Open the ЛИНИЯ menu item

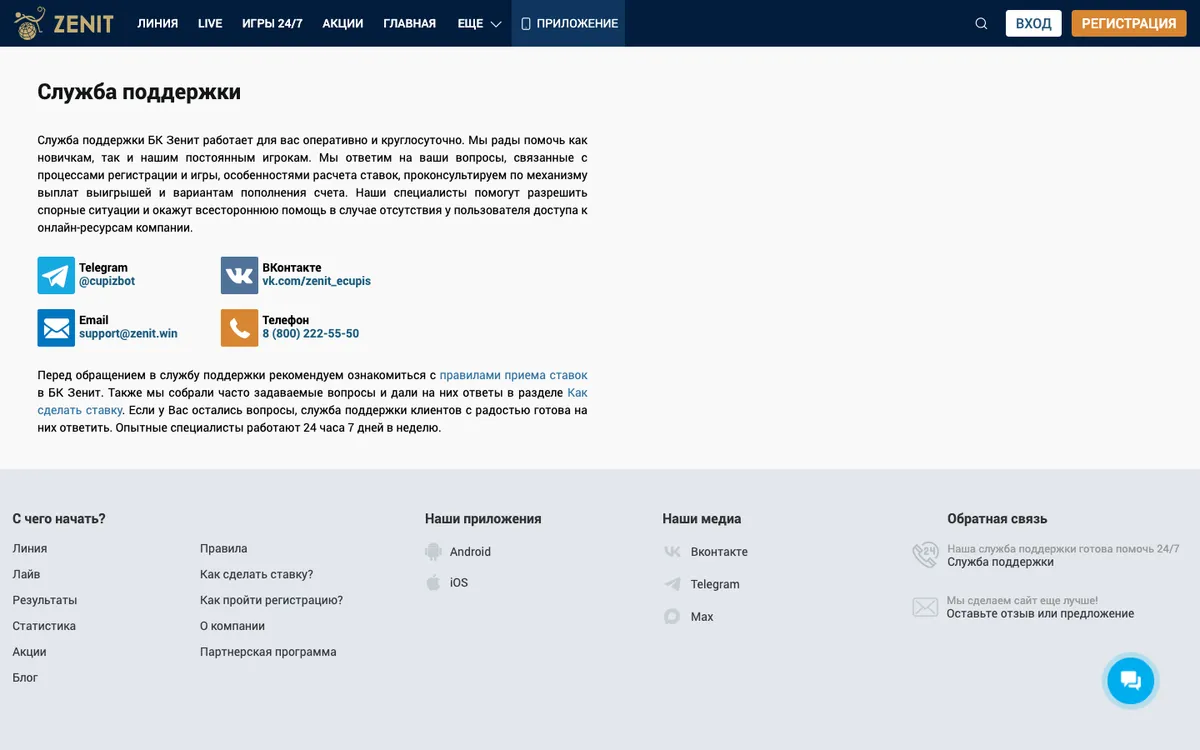click(x=158, y=23)
